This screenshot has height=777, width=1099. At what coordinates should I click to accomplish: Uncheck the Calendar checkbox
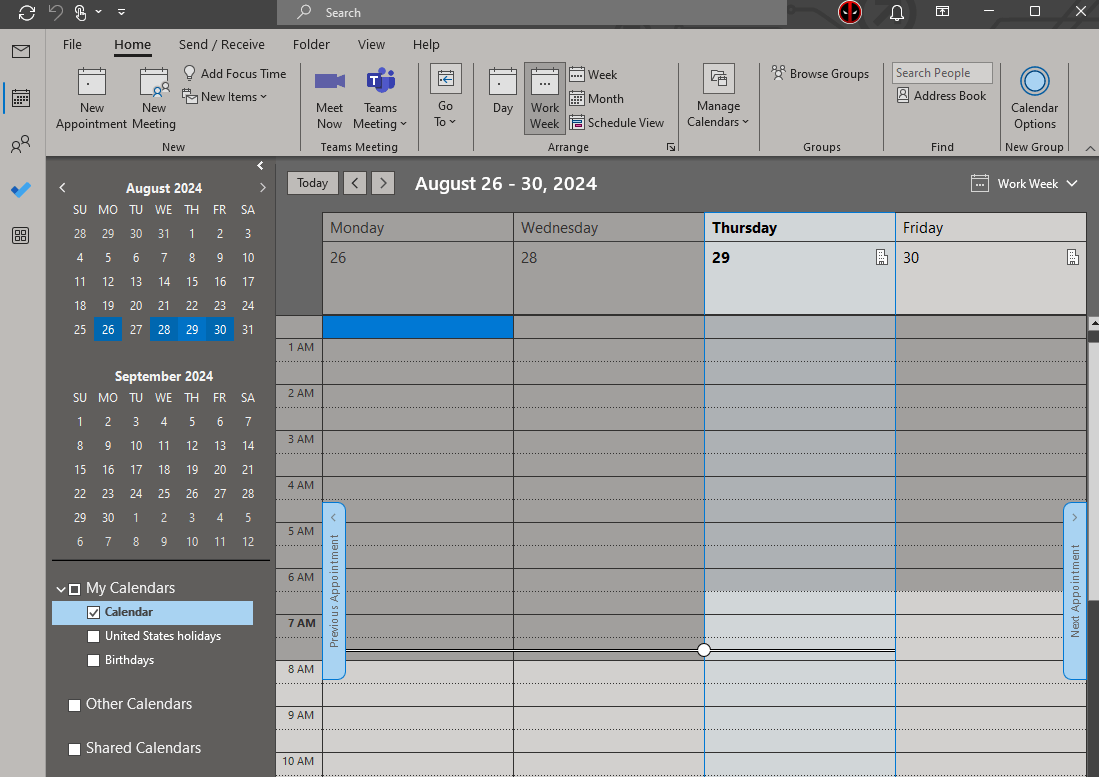93,612
